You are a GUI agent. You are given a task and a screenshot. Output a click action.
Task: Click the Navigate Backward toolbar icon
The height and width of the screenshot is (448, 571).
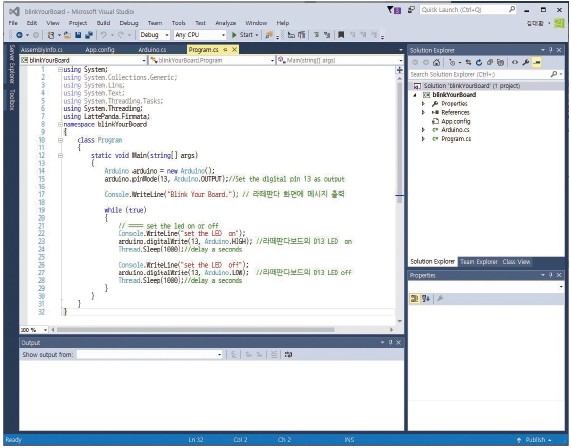coord(19,35)
